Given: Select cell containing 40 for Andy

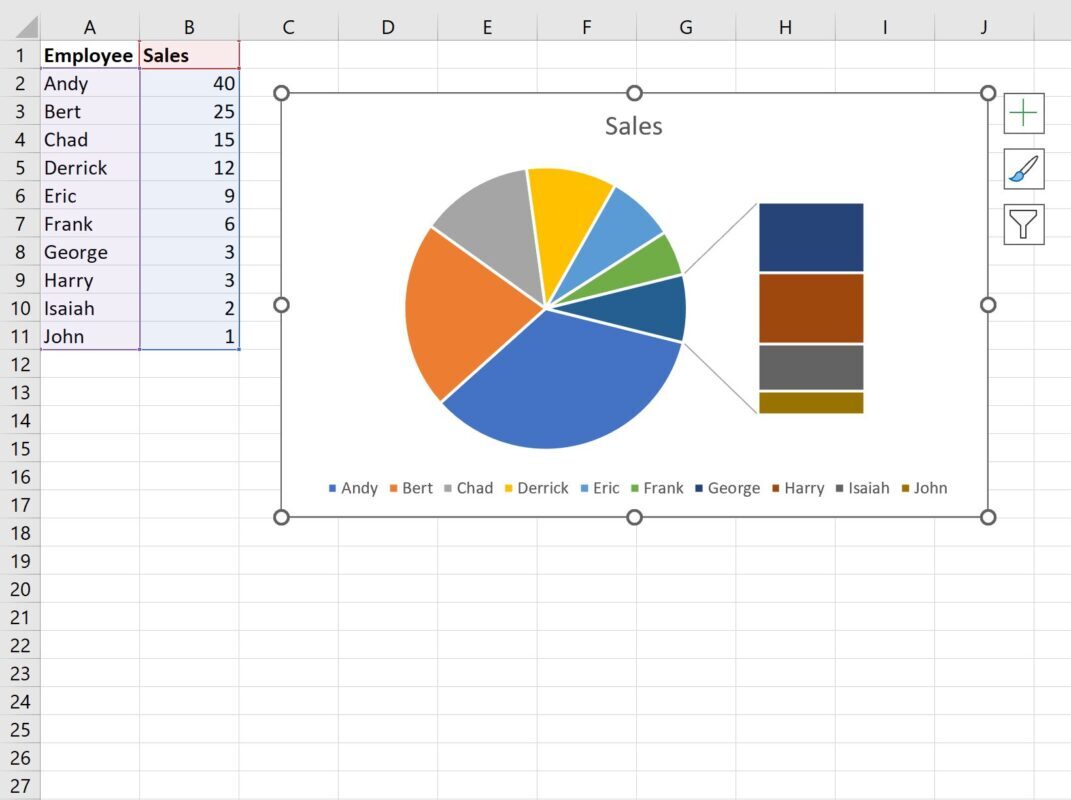Looking at the screenshot, I should 190,83.
